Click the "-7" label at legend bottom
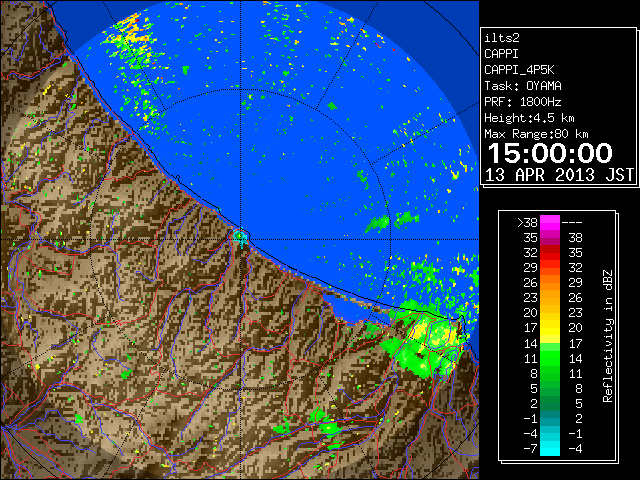Screen dimensions: 640x480 [x=531, y=449]
